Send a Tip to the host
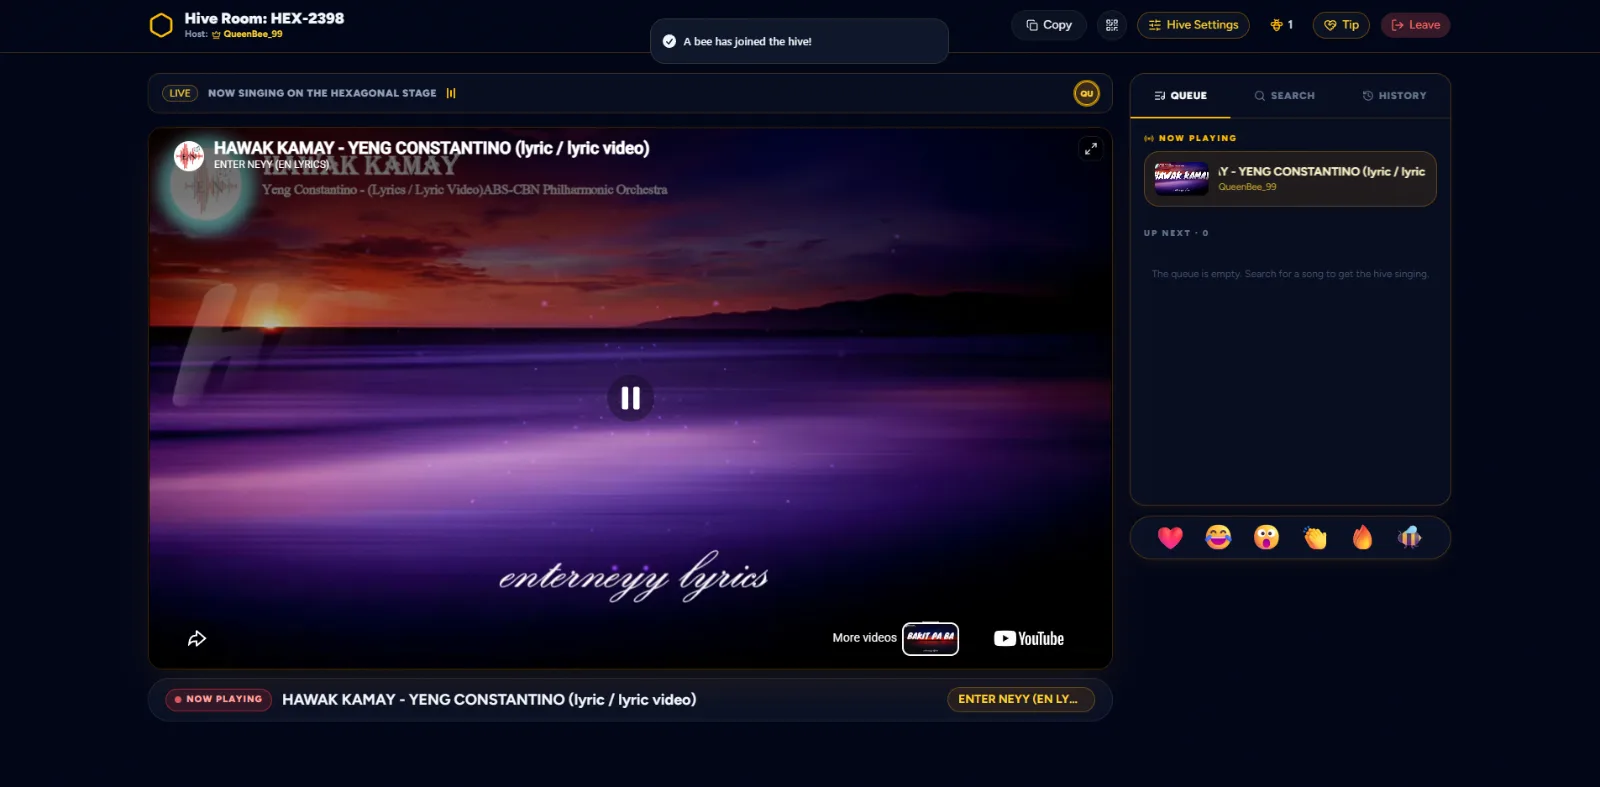 (x=1341, y=25)
